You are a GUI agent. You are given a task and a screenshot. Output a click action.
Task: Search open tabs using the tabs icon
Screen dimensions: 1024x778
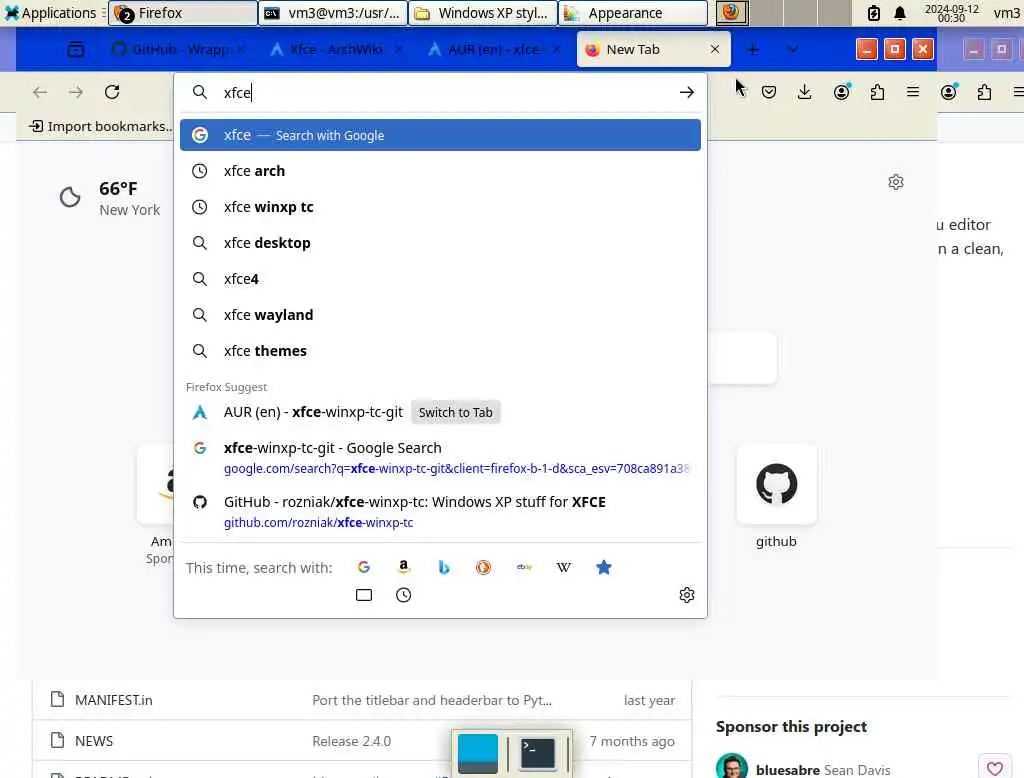click(364, 594)
